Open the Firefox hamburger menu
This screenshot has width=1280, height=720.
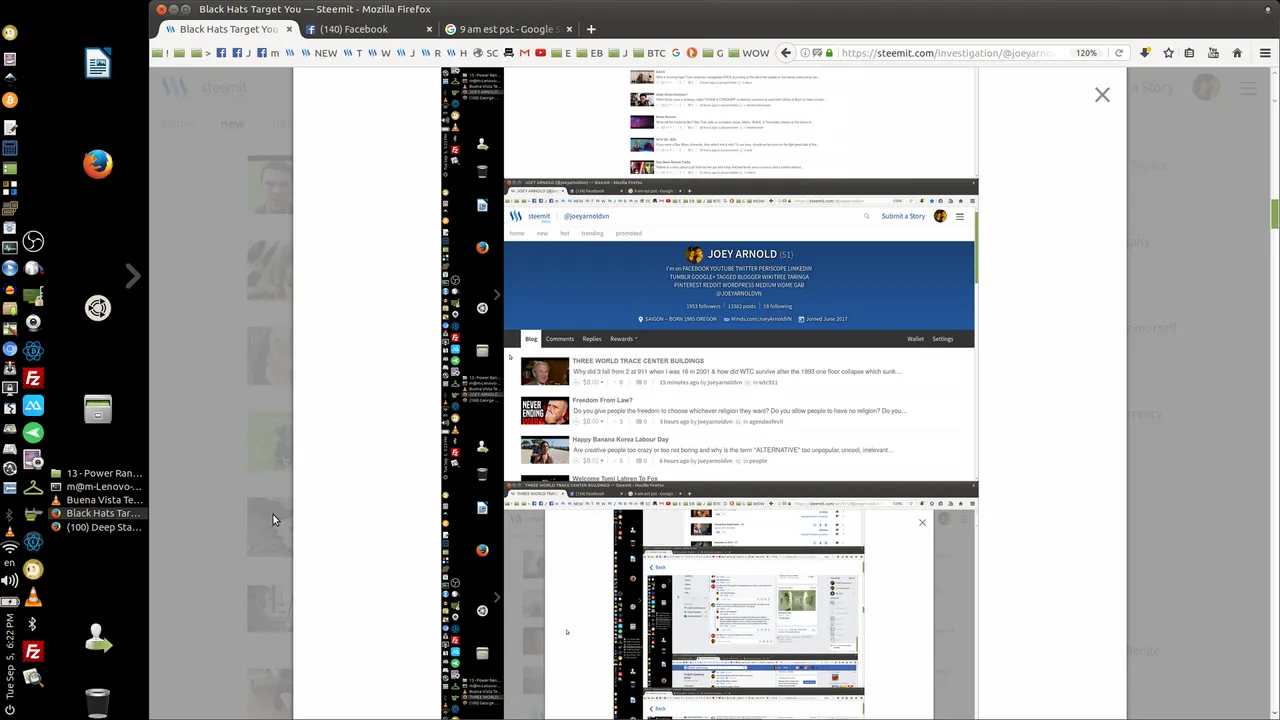click(1265, 53)
